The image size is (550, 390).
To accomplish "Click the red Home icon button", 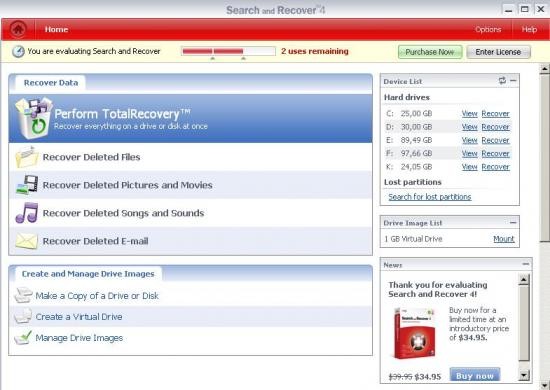I will click(x=18, y=29).
